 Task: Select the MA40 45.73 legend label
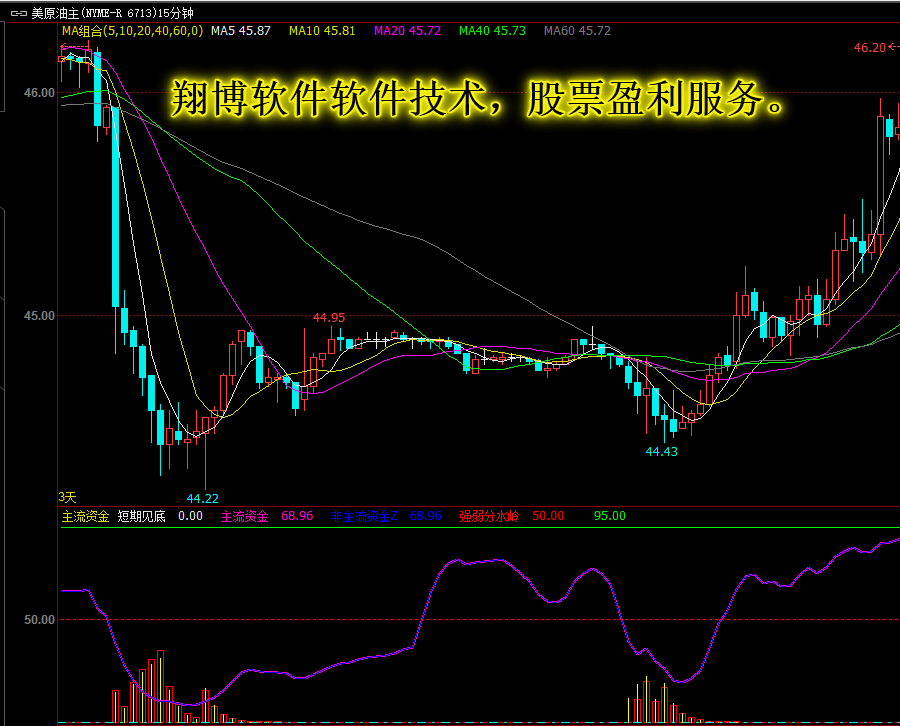click(x=492, y=31)
